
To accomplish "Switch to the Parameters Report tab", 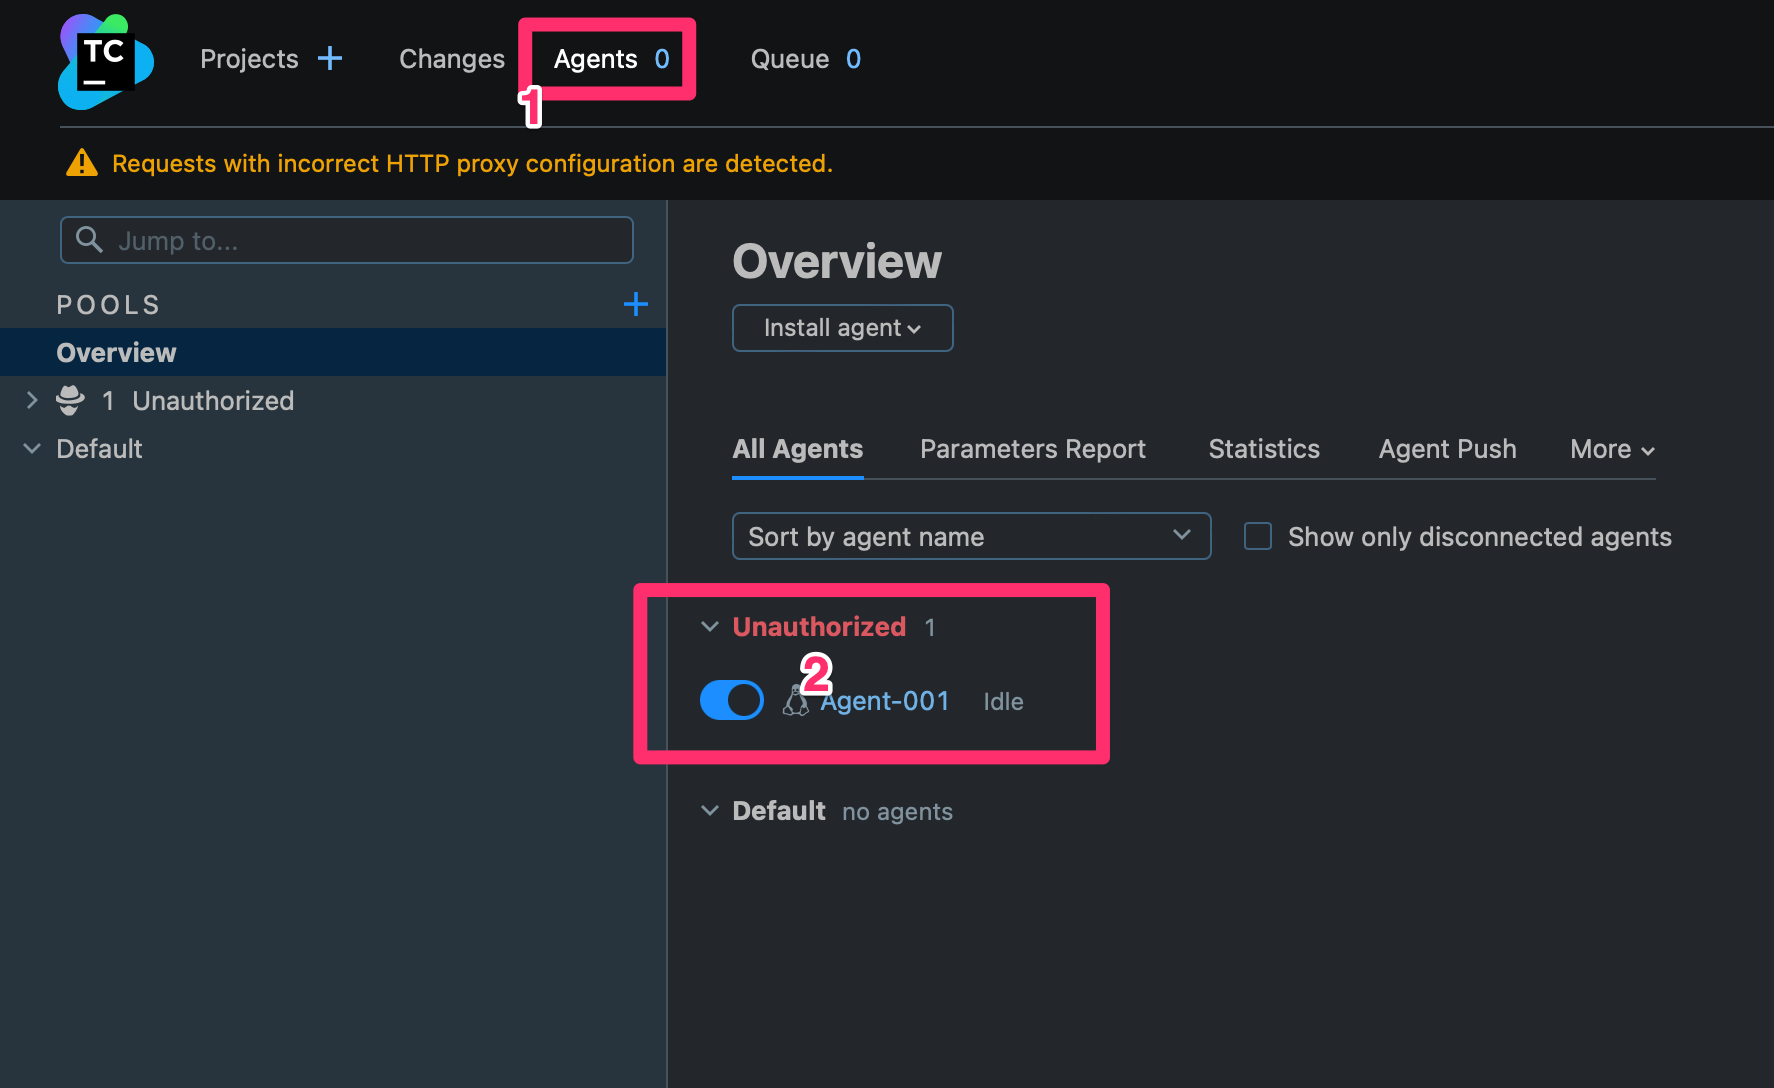I will pos(1032,450).
